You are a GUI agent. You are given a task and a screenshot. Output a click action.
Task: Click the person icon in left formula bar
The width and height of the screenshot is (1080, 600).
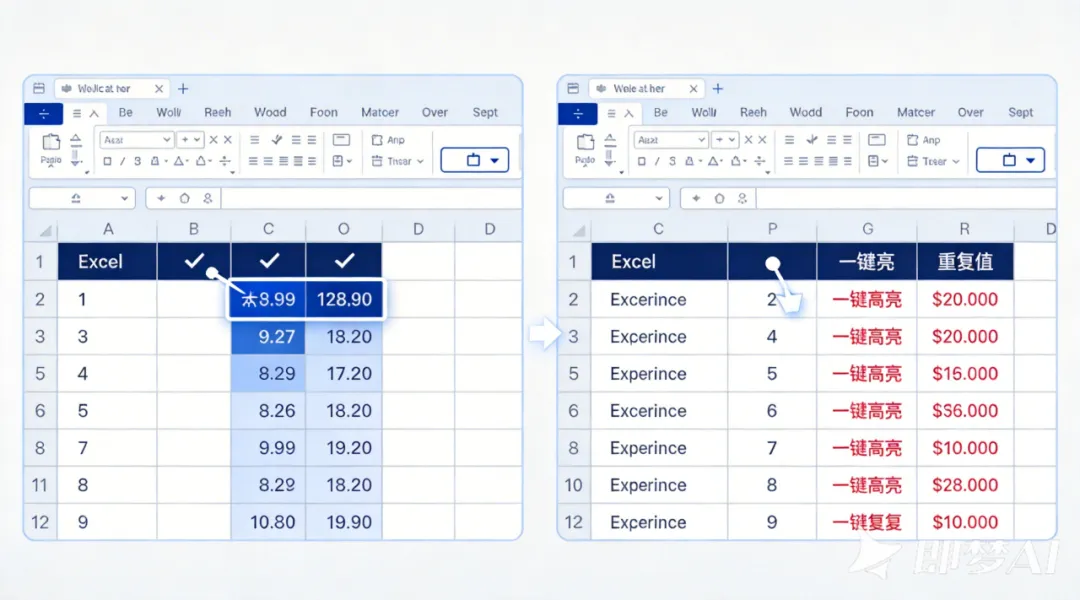(207, 198)
